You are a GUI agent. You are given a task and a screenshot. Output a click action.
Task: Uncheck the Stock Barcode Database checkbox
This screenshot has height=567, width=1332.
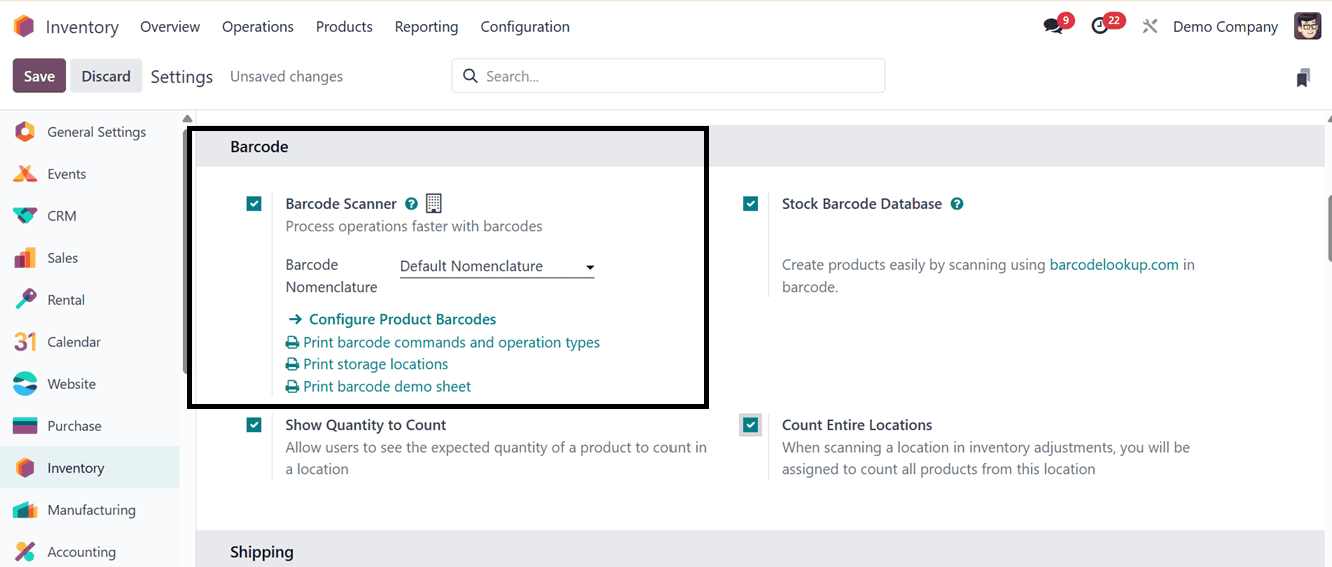tap(751, 204)
